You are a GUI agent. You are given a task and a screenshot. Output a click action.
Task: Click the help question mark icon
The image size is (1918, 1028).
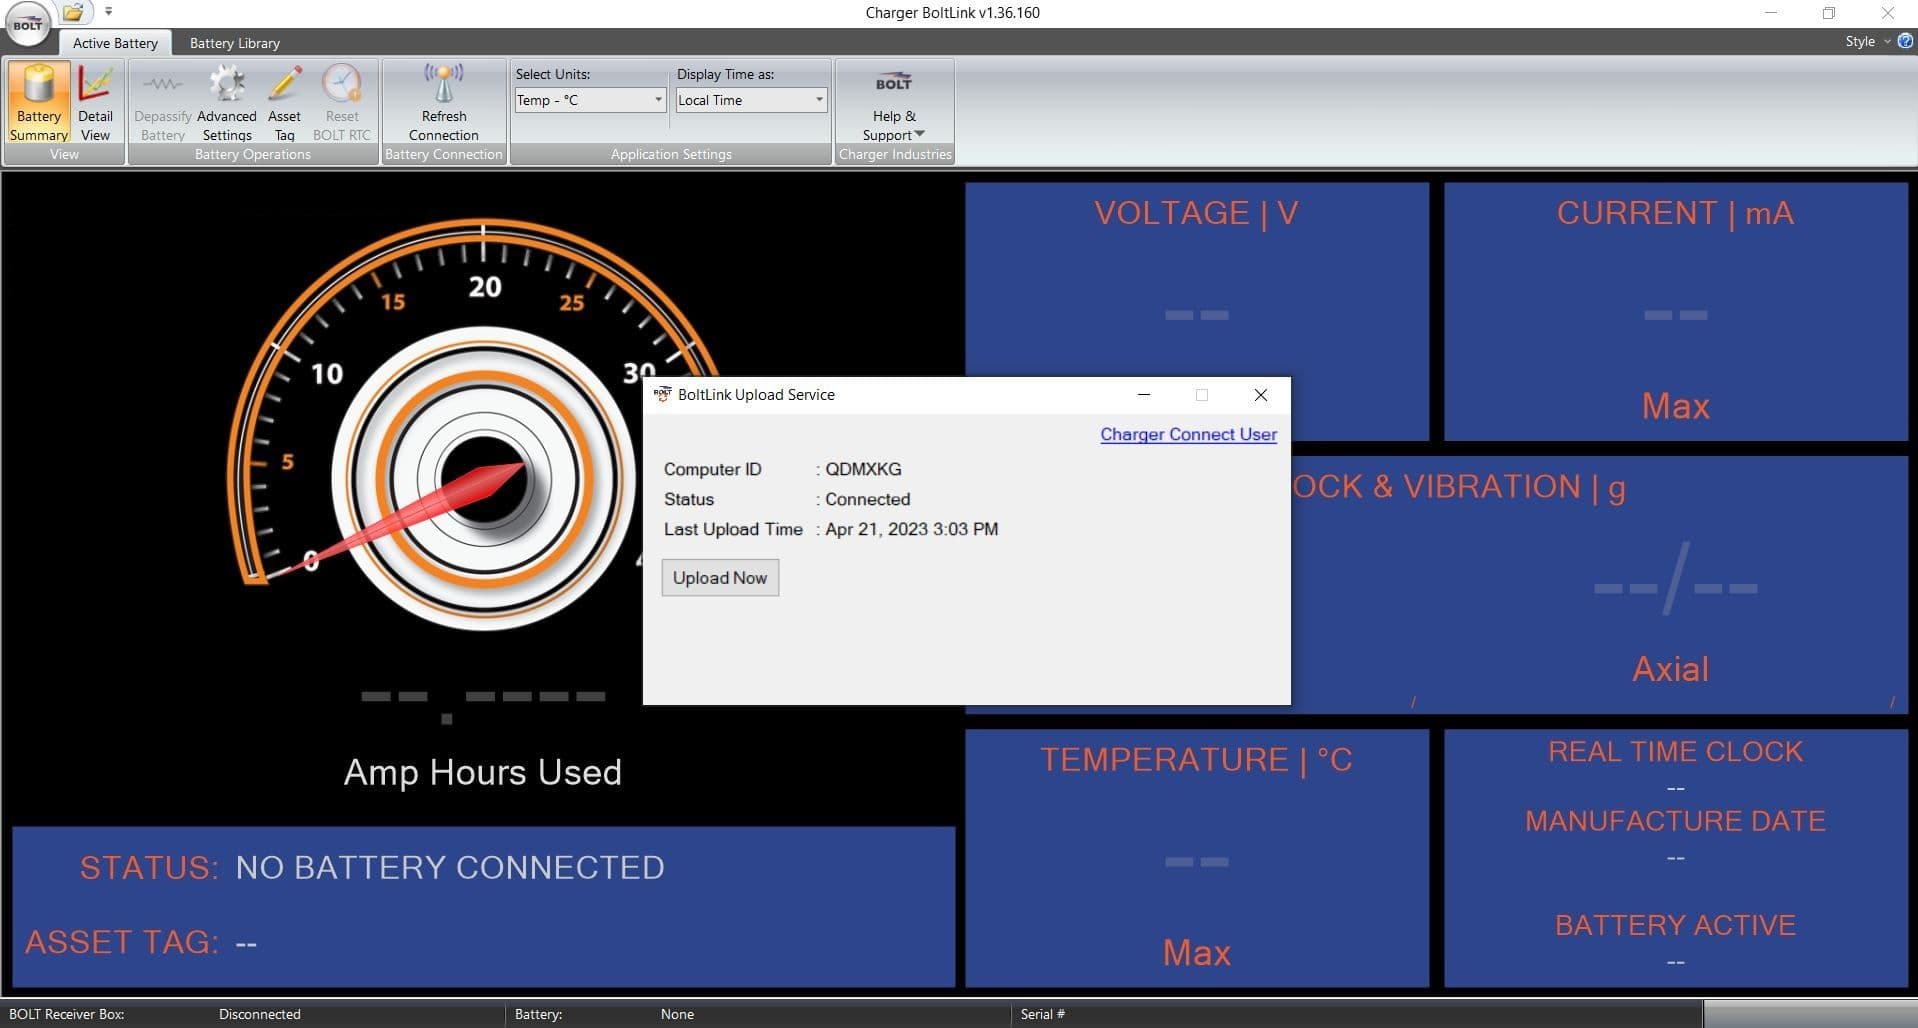(x=1905, y=41)
